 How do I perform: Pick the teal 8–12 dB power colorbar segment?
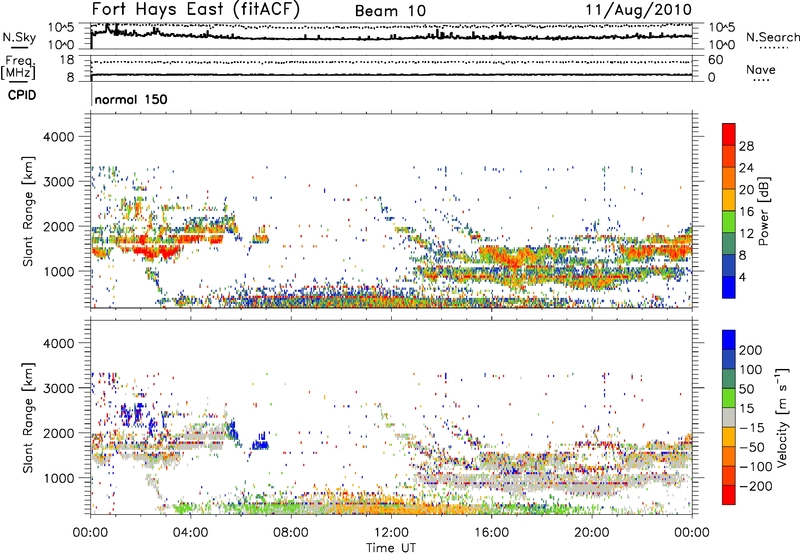[x=729, y=244]
